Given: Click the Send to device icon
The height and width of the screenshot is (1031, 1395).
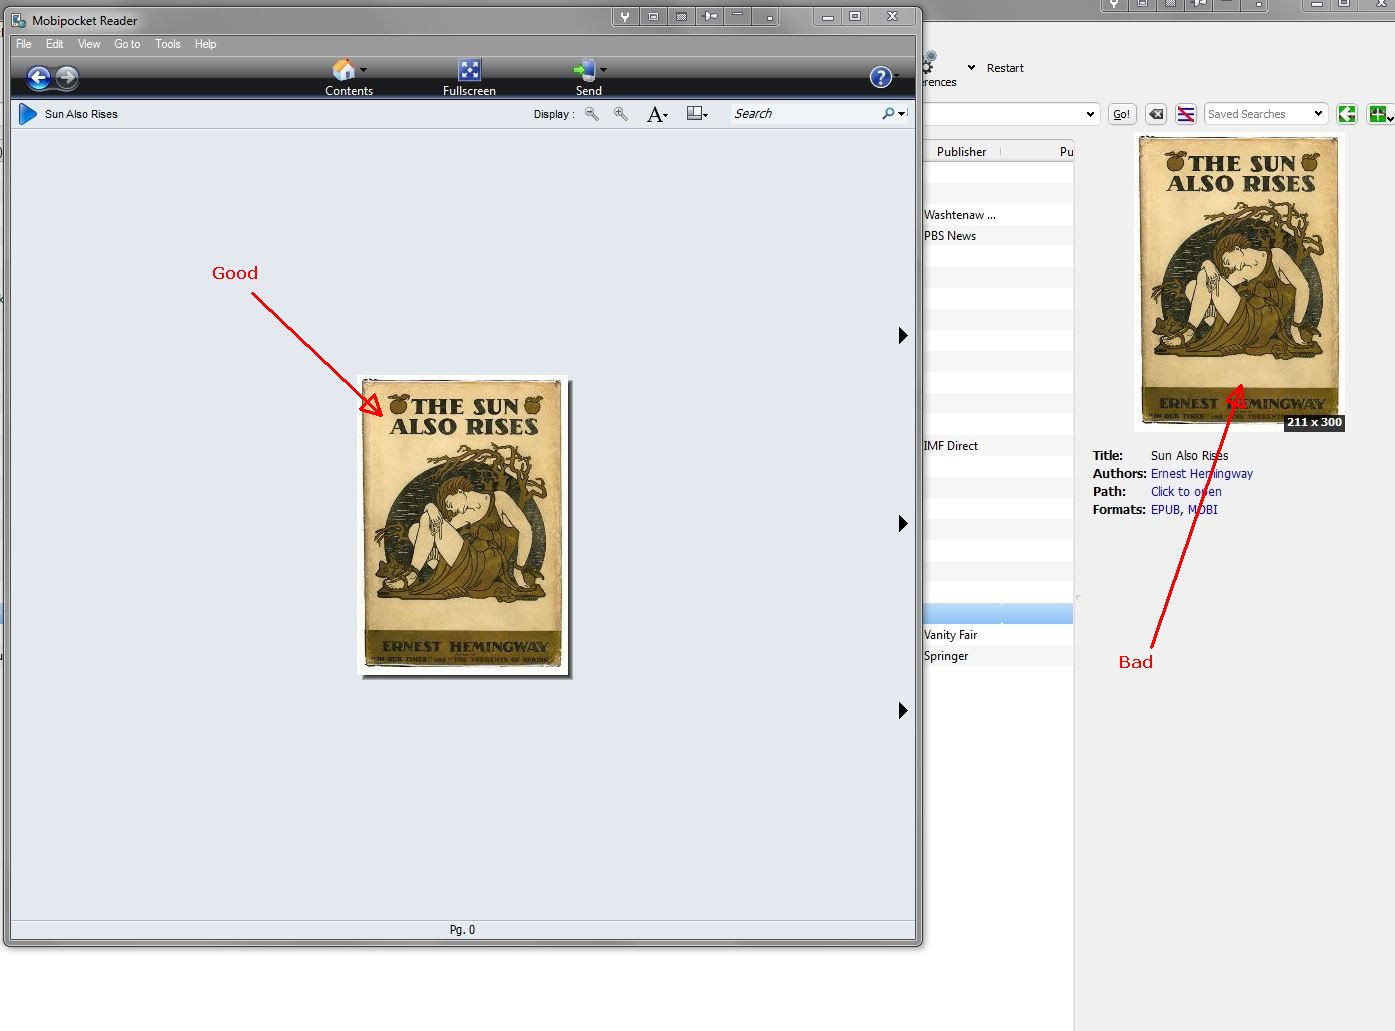Looking at the screenshot, I should tap(584, 70).
